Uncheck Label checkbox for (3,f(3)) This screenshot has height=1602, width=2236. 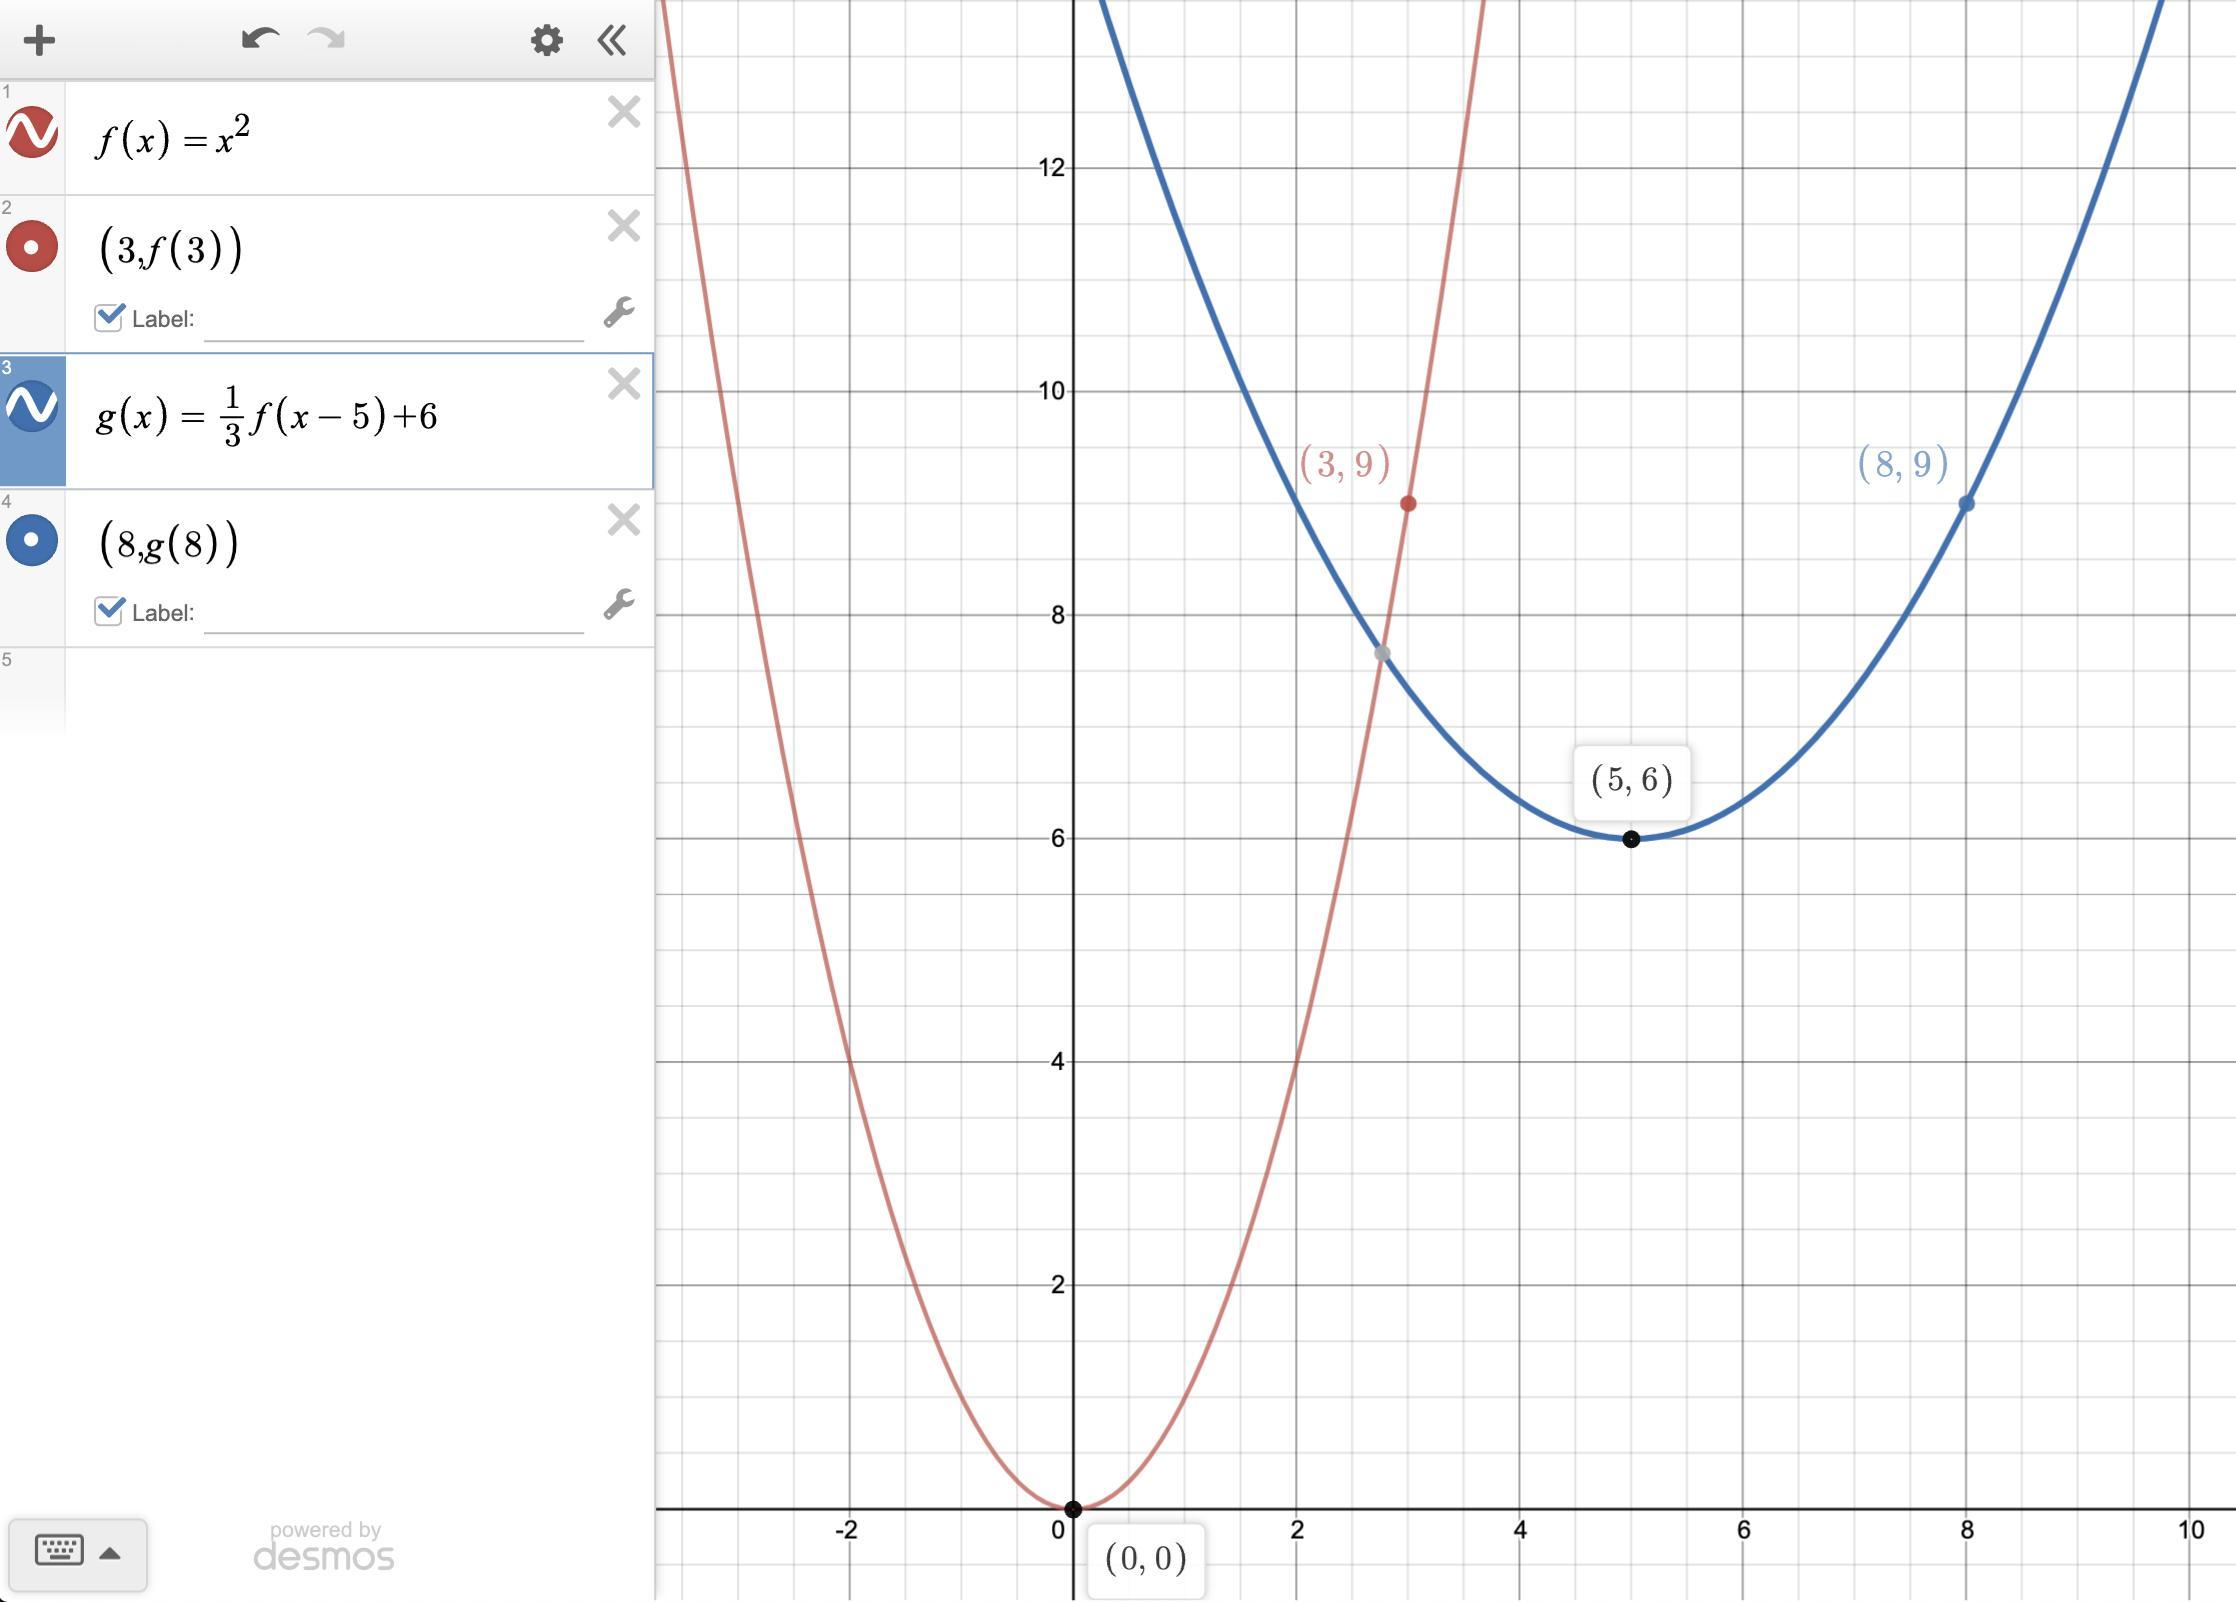point(108,318)
